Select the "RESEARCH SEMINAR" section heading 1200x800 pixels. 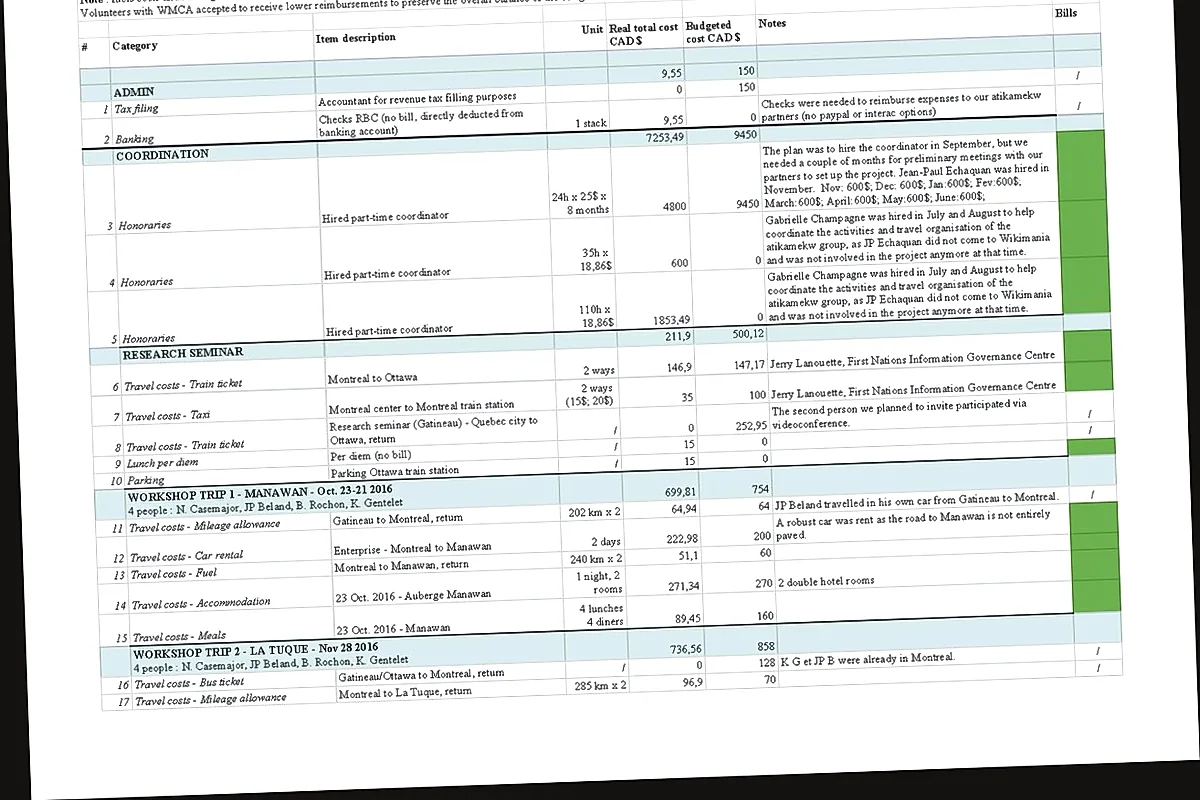(x=183, y=353)
